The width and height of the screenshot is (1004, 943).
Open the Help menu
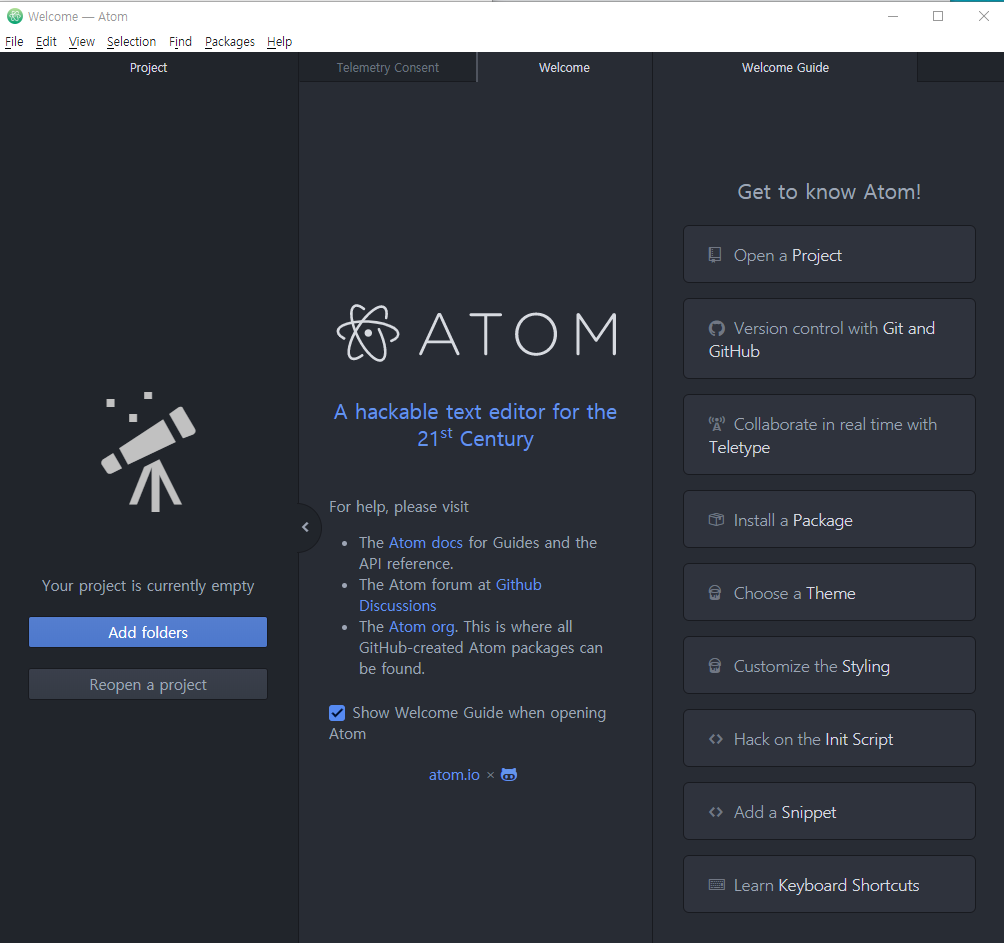tap(279, 42)
